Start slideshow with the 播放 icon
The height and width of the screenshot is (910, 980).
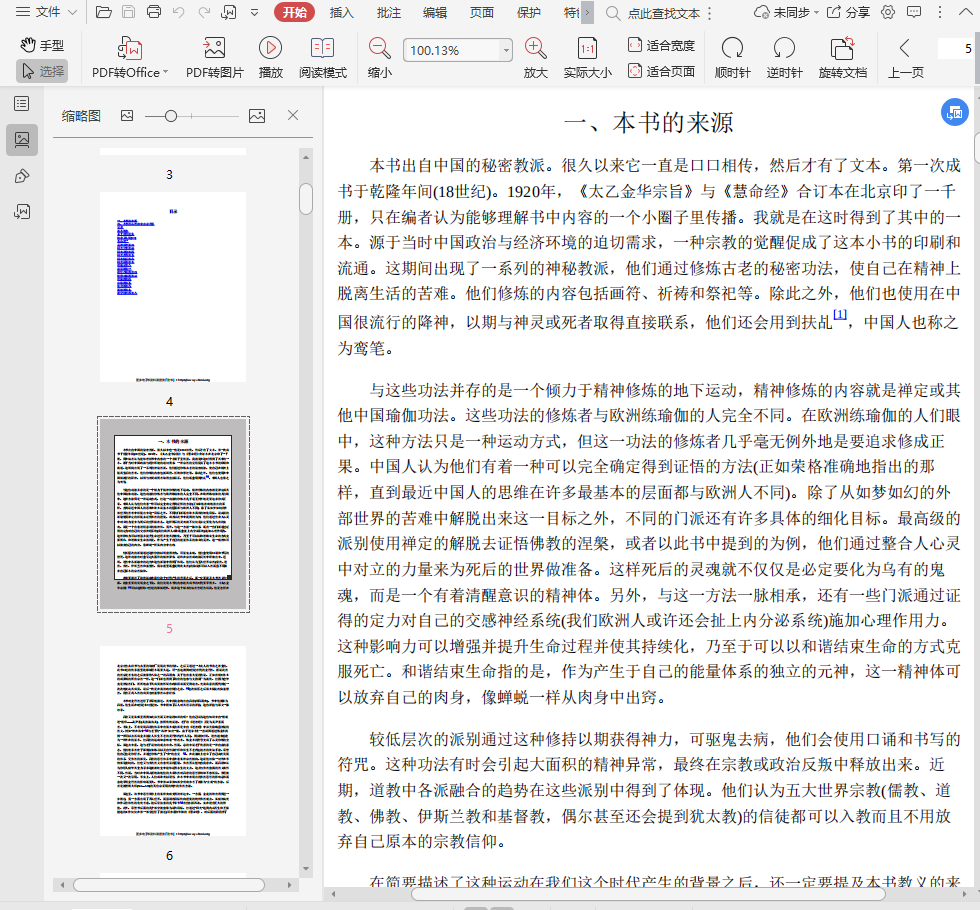coord(270,49)
